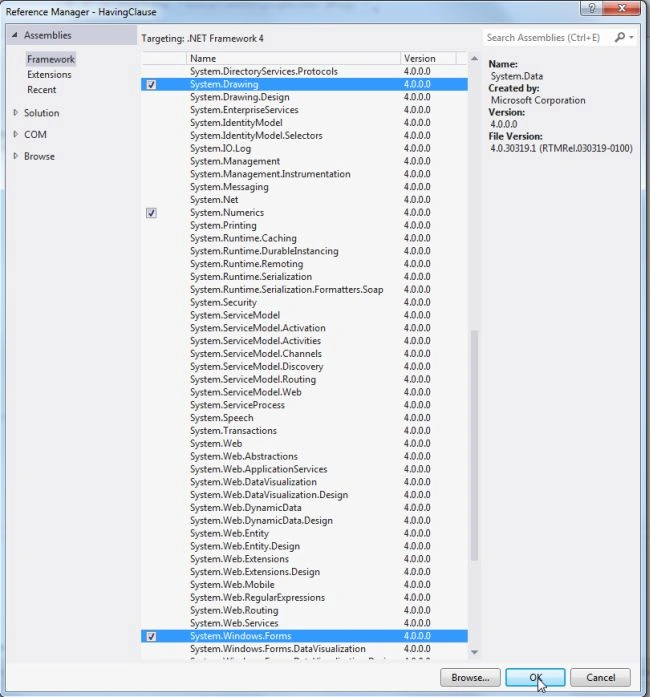Select System.ServiceProcess row
The image size is (650, 697).
[x=305, y=405]
